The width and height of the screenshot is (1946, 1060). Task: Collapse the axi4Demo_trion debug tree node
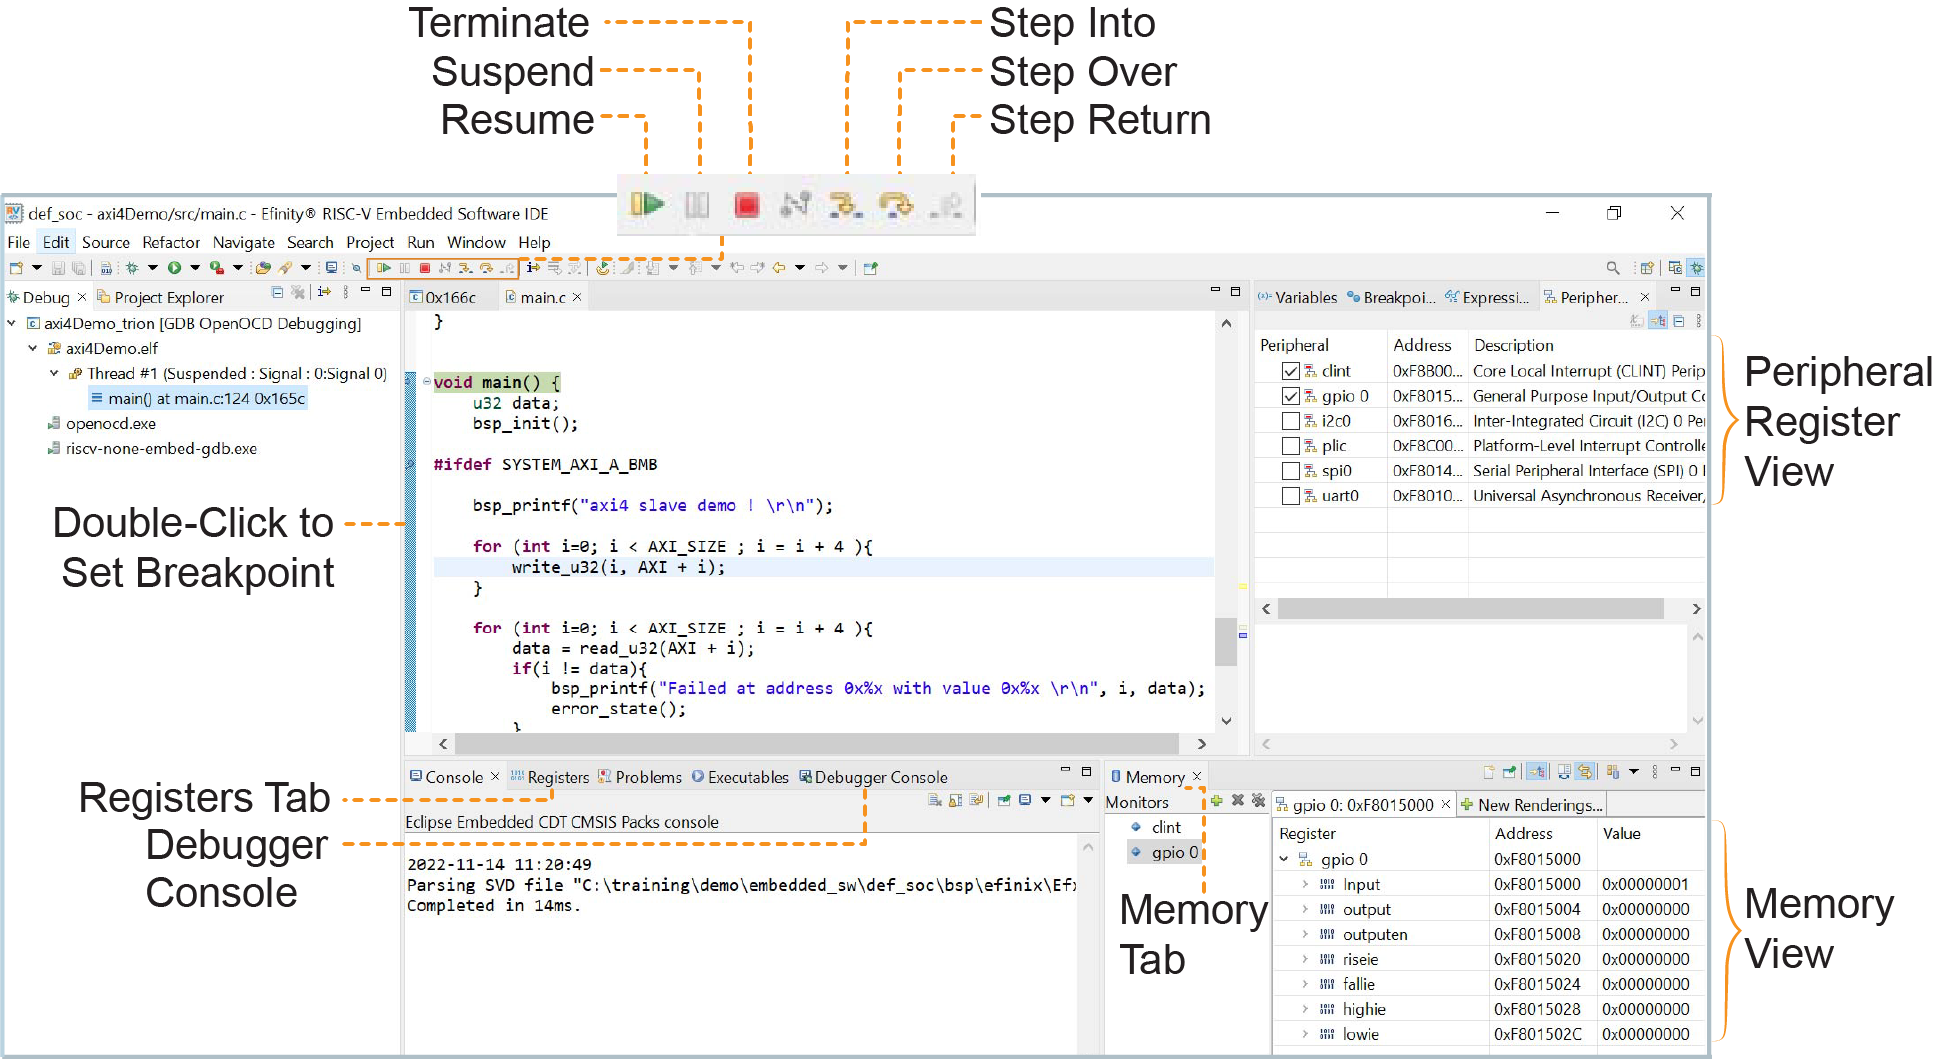12,323
